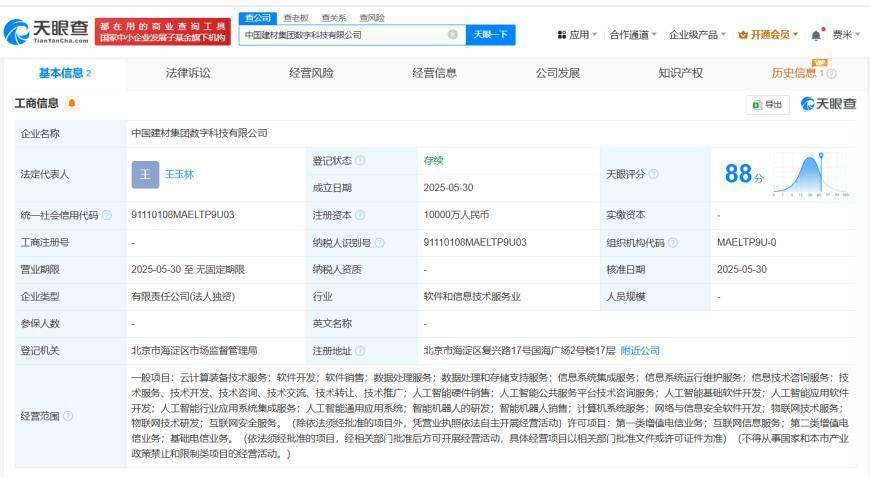Click the credit code 91110108MAELTP9U03 under 统一社会信用代码
Image resolution: width=870 pixels, height=478 pixels.
click(x=183, y=215)
